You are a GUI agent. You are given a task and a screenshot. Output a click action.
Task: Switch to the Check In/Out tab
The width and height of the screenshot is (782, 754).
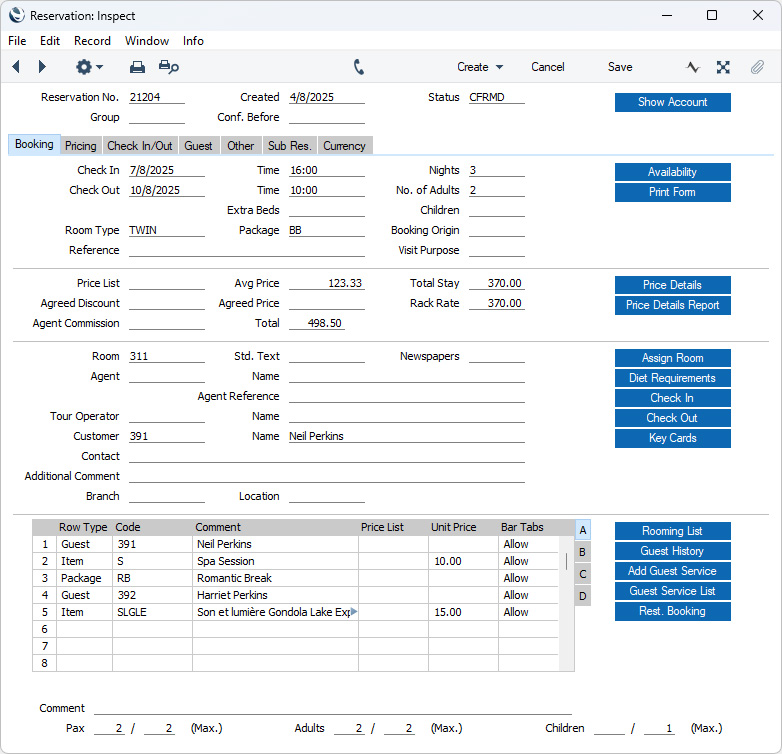pos(140,146)
